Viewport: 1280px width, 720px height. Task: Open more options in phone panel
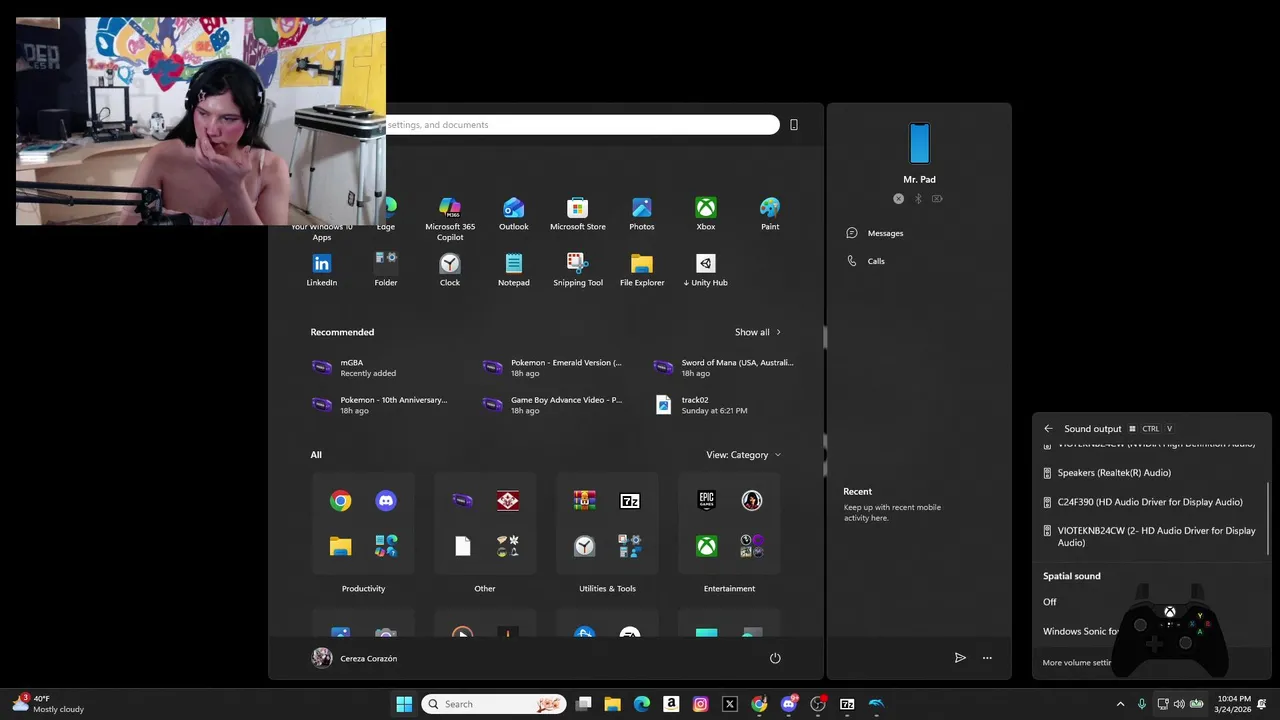click(987, 658)
